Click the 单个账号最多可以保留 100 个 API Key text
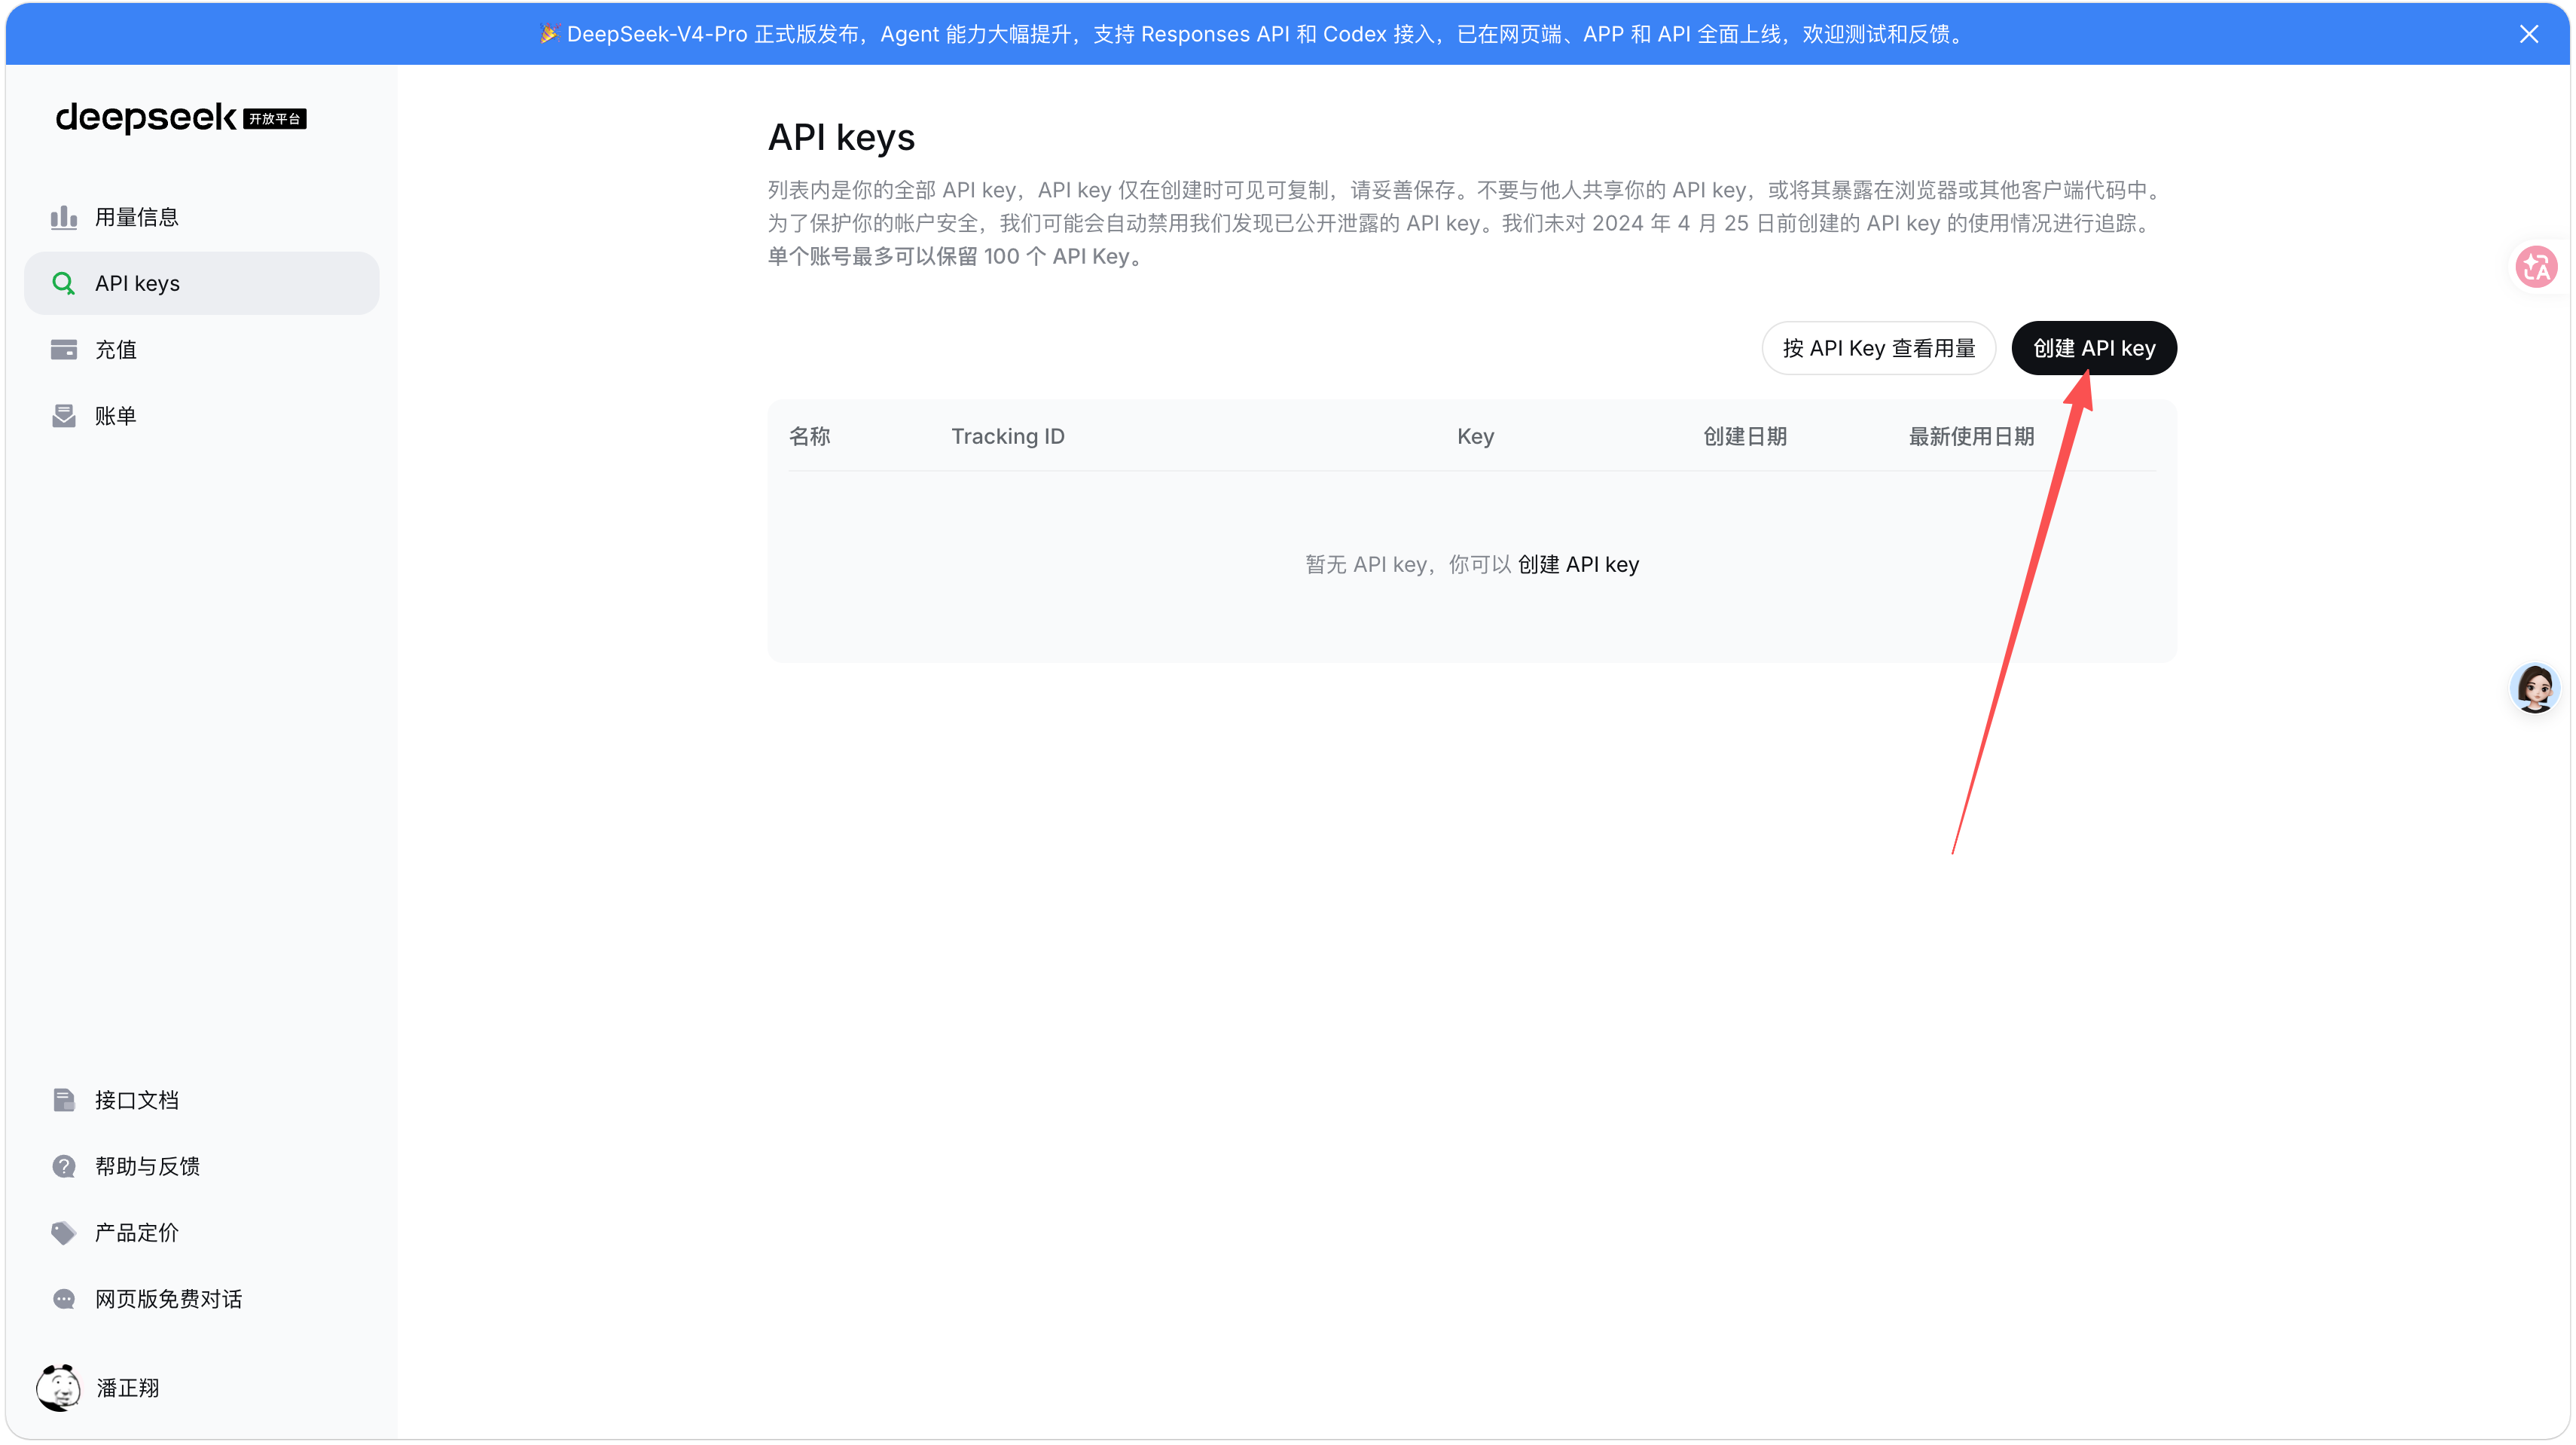This screenshot has width=2576, height=1445. pyautogui.click(x=959, y=256)
